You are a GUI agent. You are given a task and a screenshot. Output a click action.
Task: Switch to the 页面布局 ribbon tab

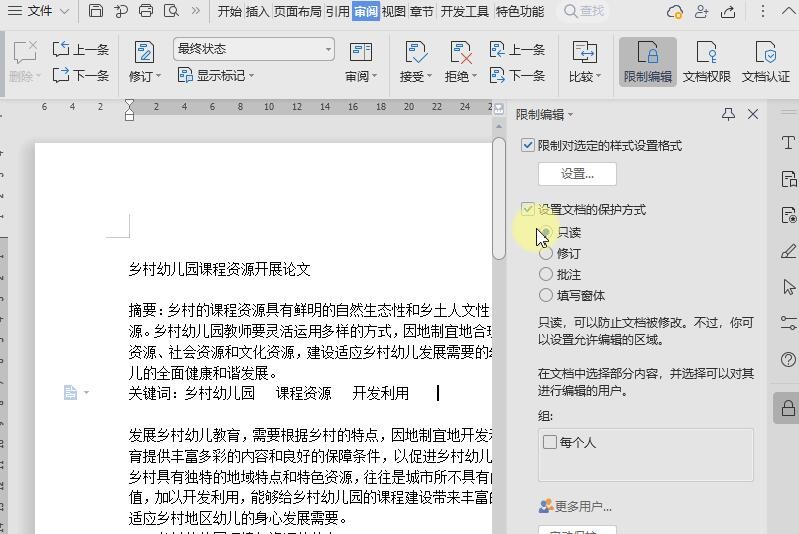(297, 11)
